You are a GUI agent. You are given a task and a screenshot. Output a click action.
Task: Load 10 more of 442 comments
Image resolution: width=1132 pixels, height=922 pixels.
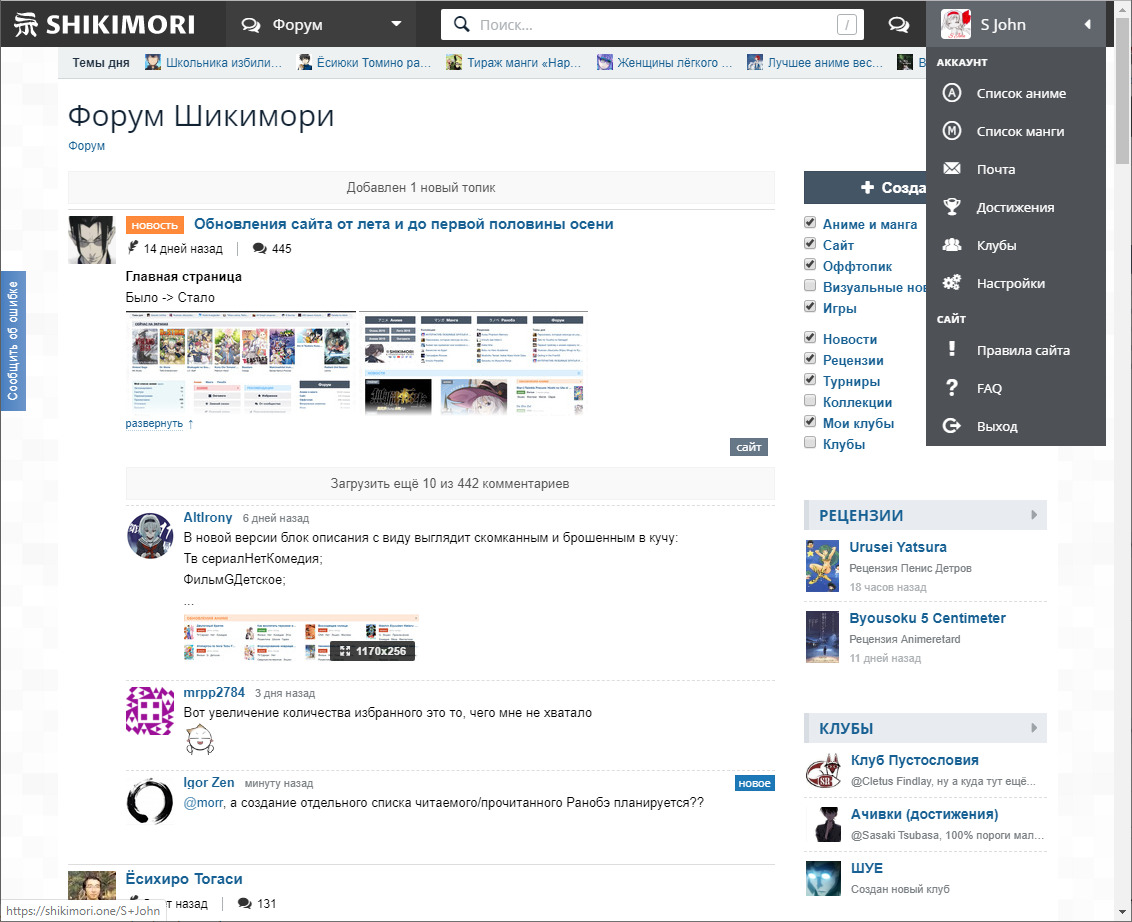(x=449, y=483)
